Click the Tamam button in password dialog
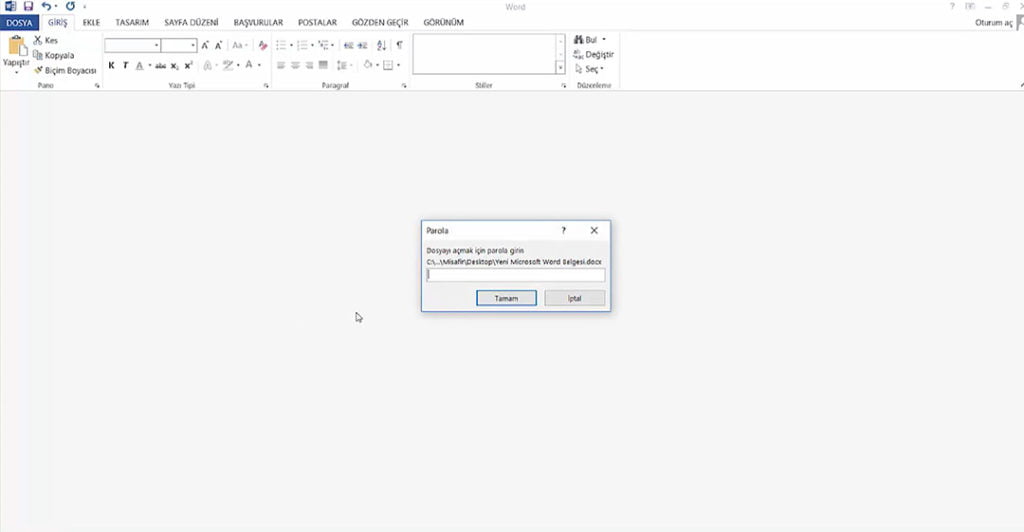The width and height of the screenshot is (1024, 532). [x=506, y=298]
